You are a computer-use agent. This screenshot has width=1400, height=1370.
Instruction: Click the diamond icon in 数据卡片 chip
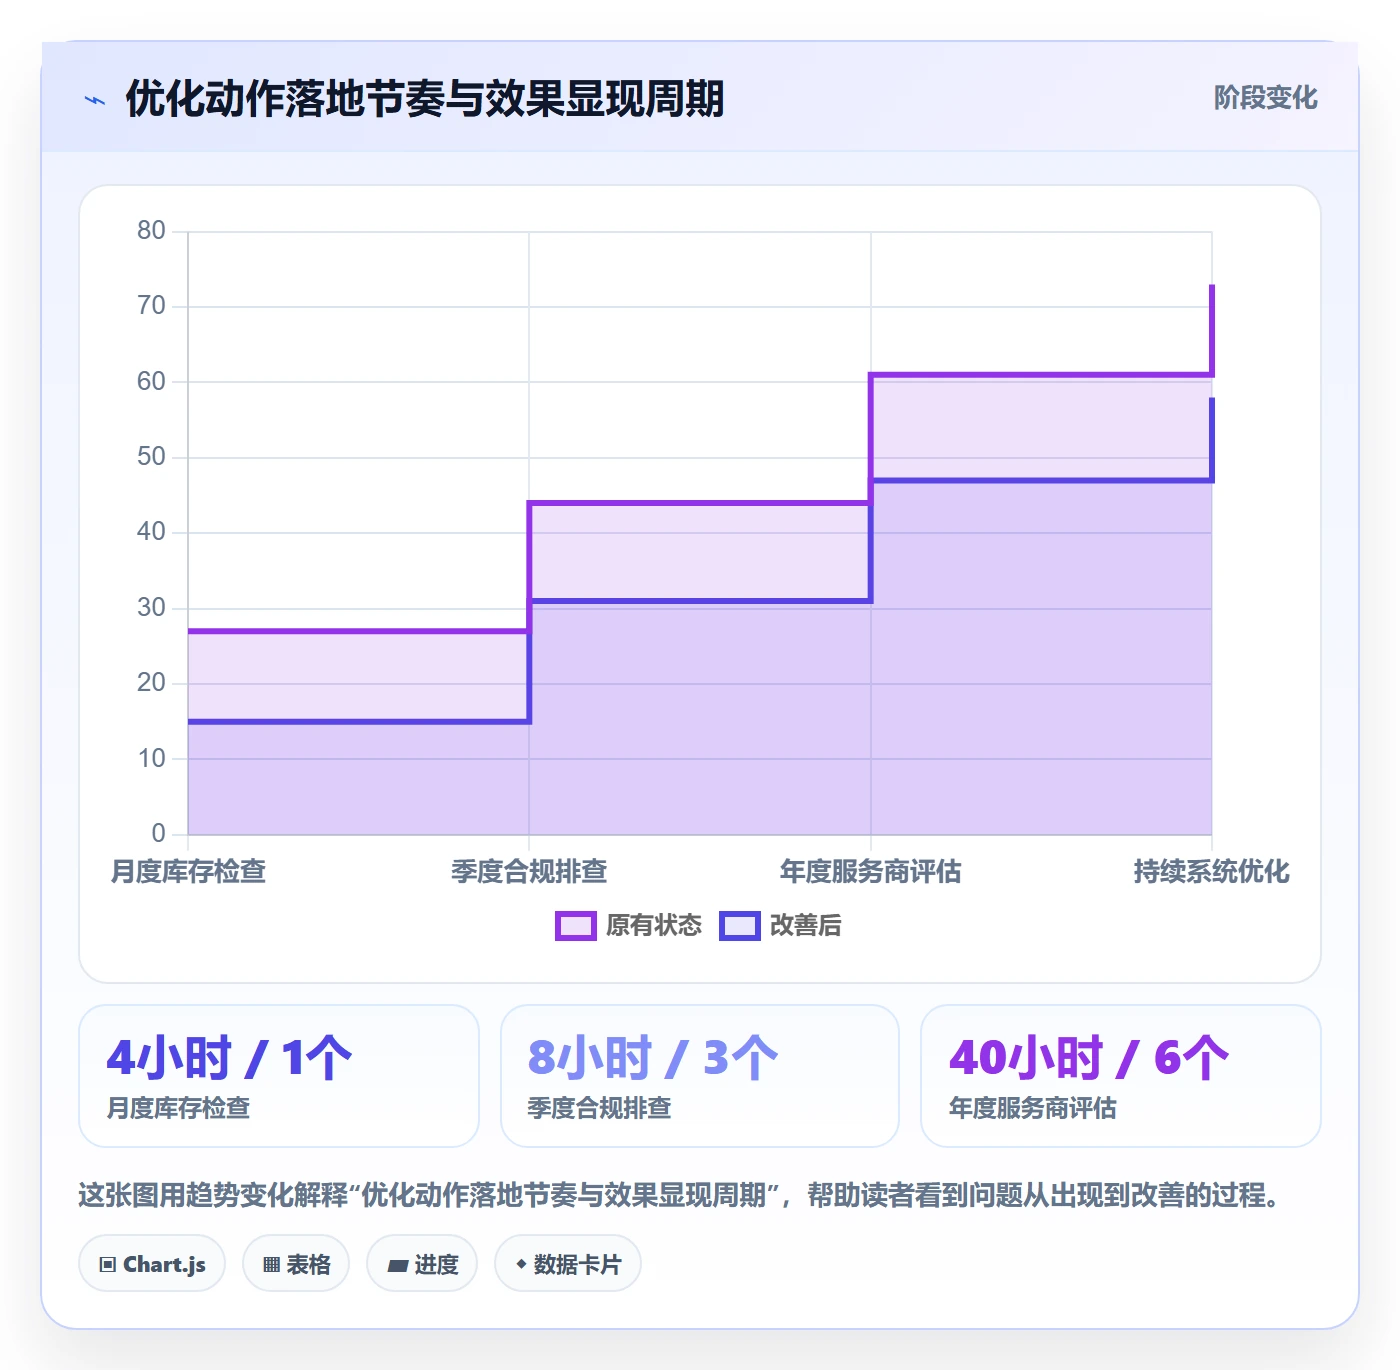521,1264
